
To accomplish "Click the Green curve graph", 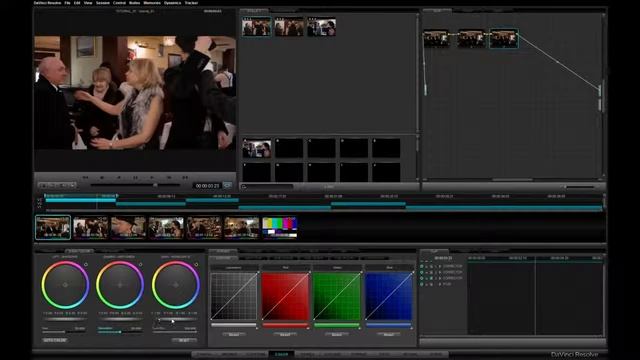I will pyautogui.click(x=337, y=296).
